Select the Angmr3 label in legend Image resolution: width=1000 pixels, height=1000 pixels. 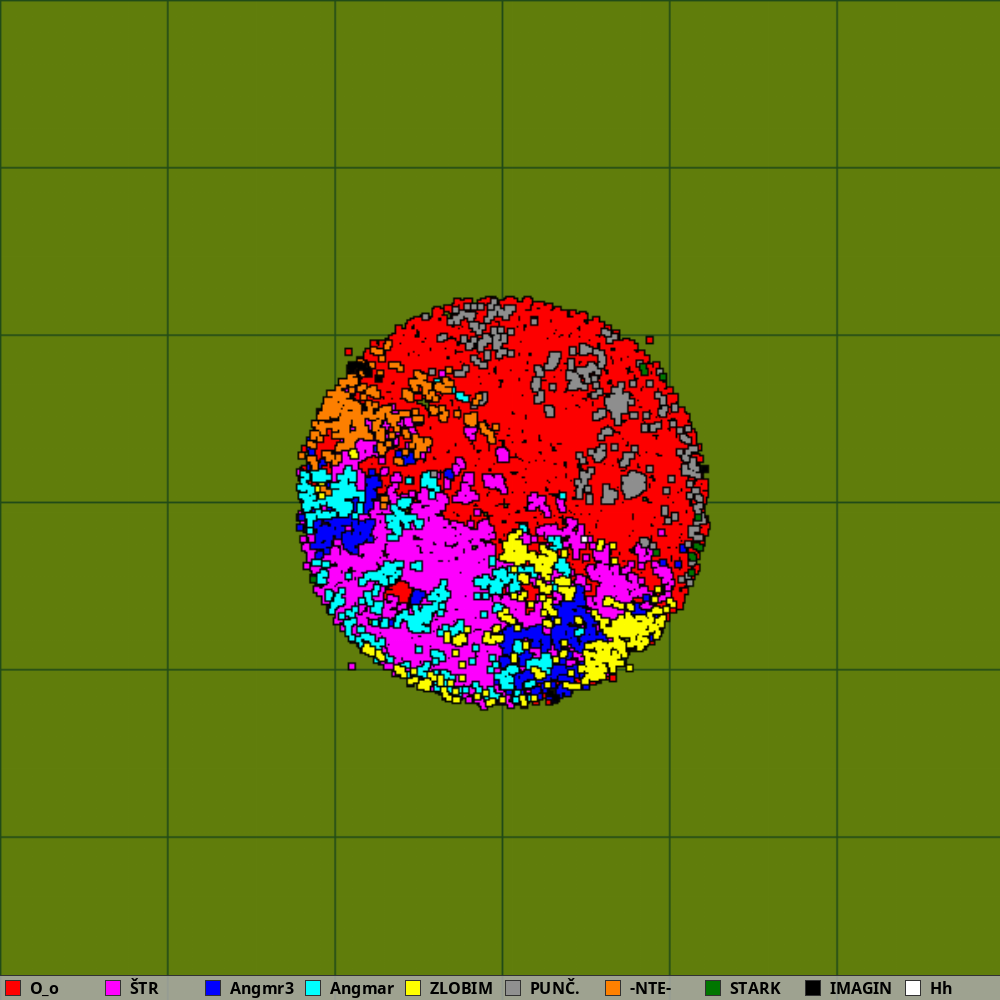pos(261,989)
